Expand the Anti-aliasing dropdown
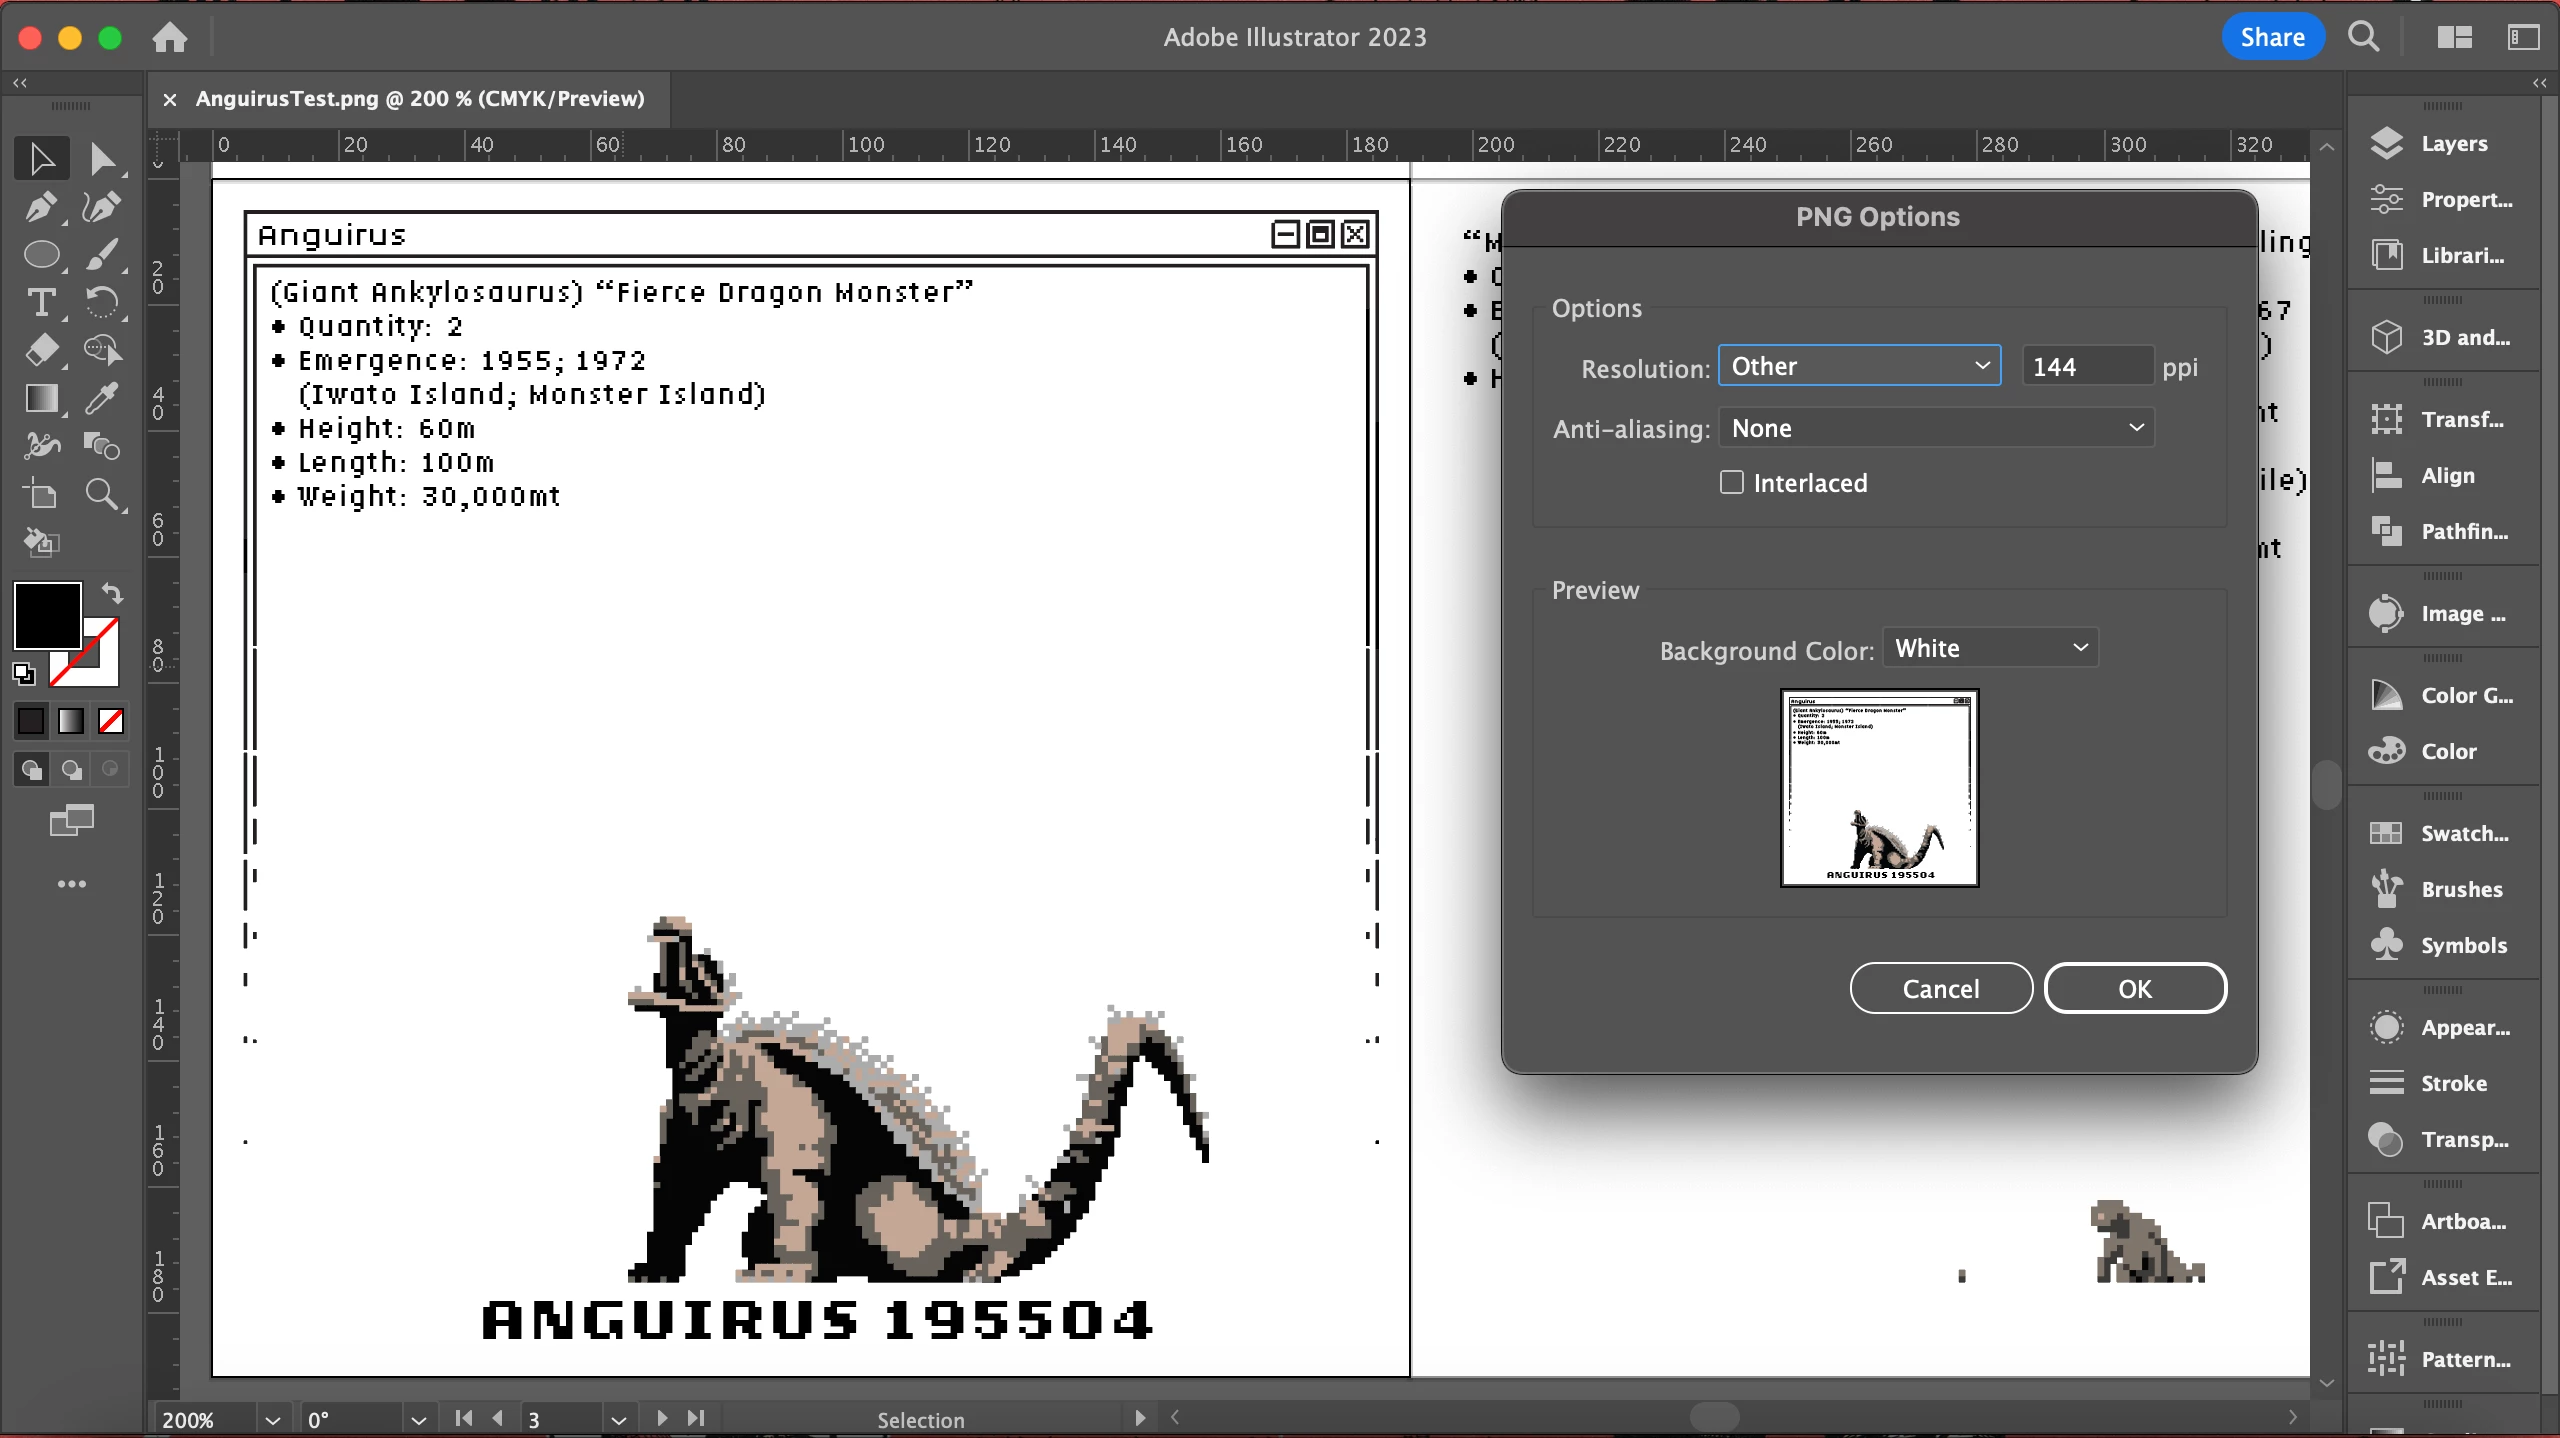This screenshot has width=2560, height=1438. coord(1936,428)
